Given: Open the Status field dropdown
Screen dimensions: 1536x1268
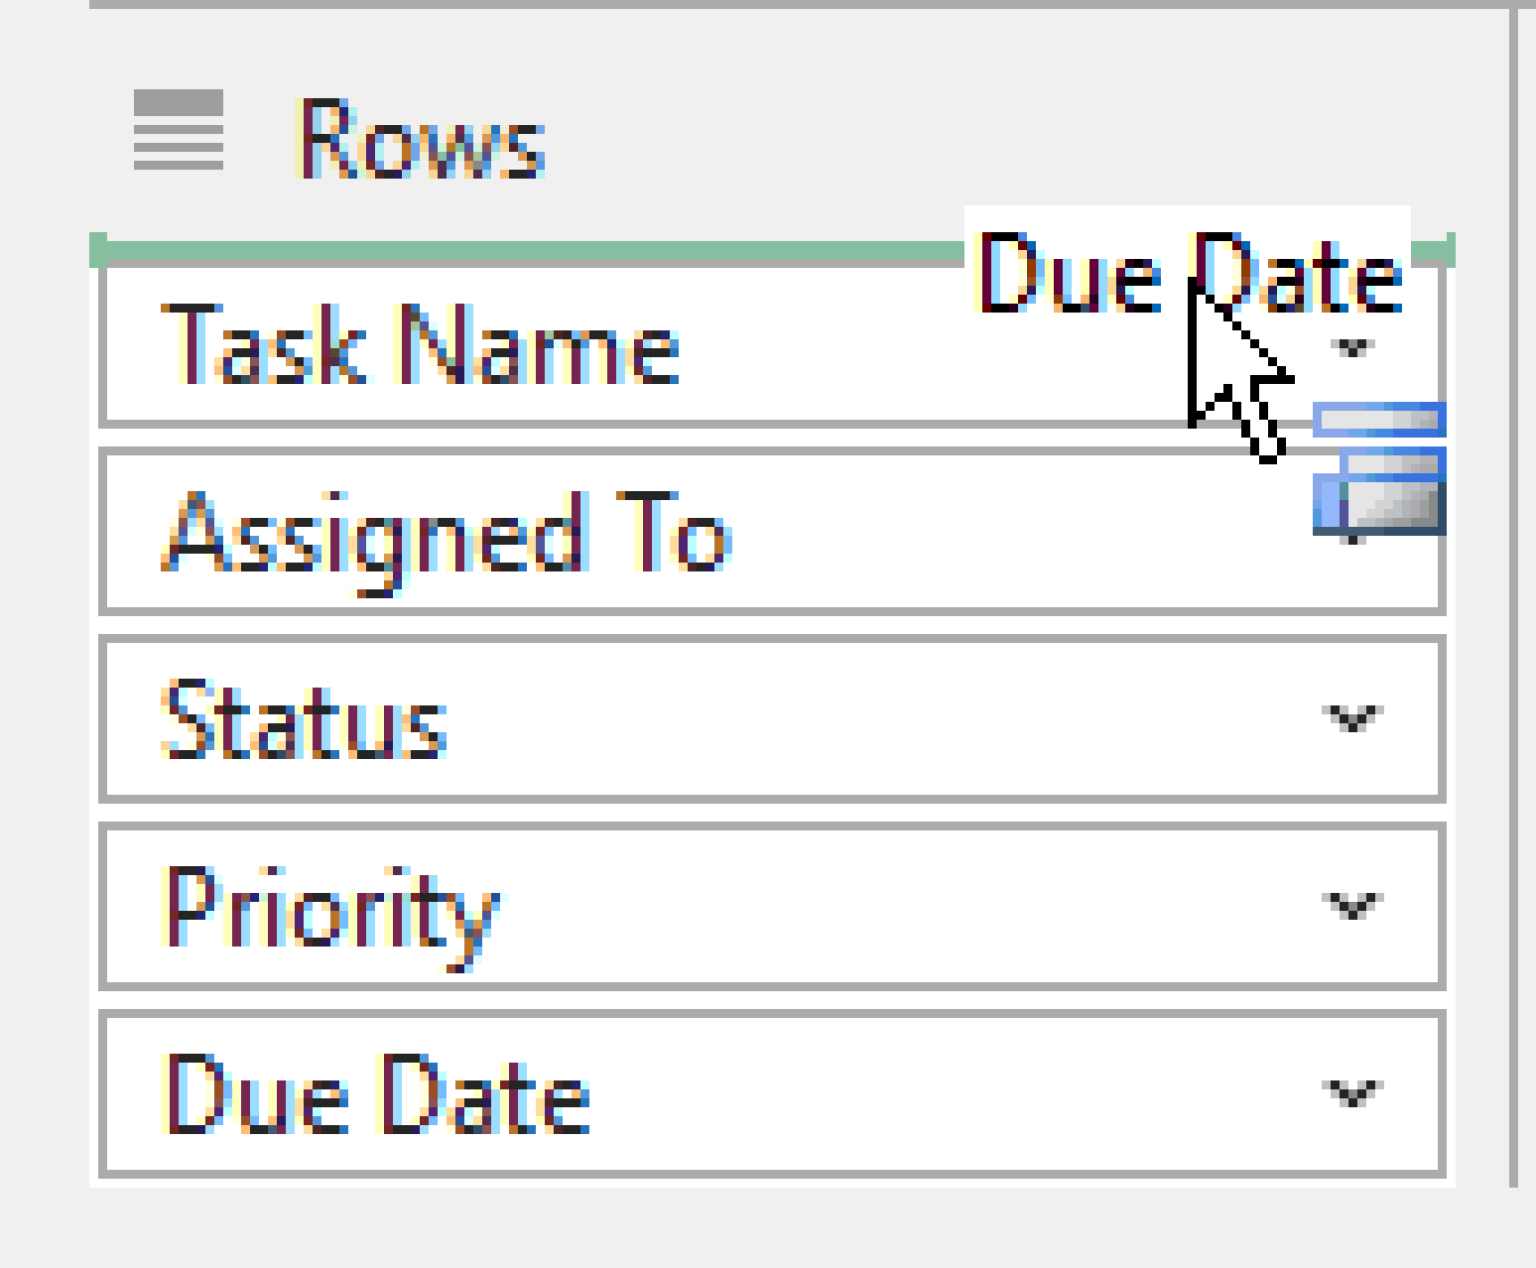Looking at the screenshot, I should 1352,718.
